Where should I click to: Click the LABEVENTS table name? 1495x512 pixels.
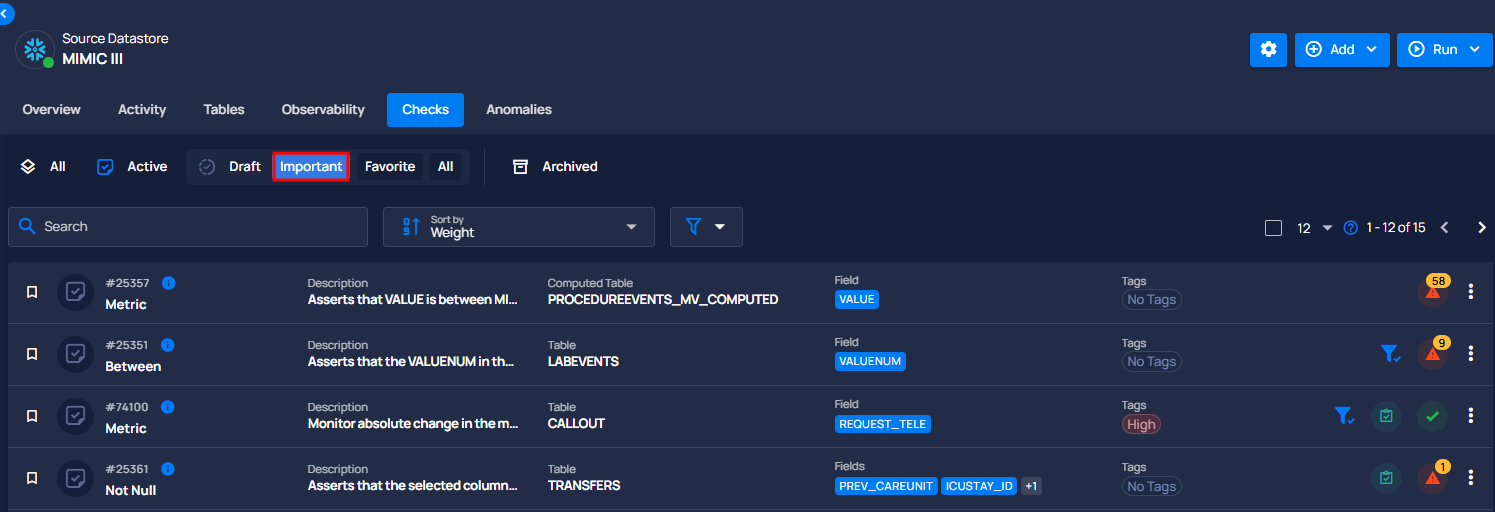pos(583,361)
